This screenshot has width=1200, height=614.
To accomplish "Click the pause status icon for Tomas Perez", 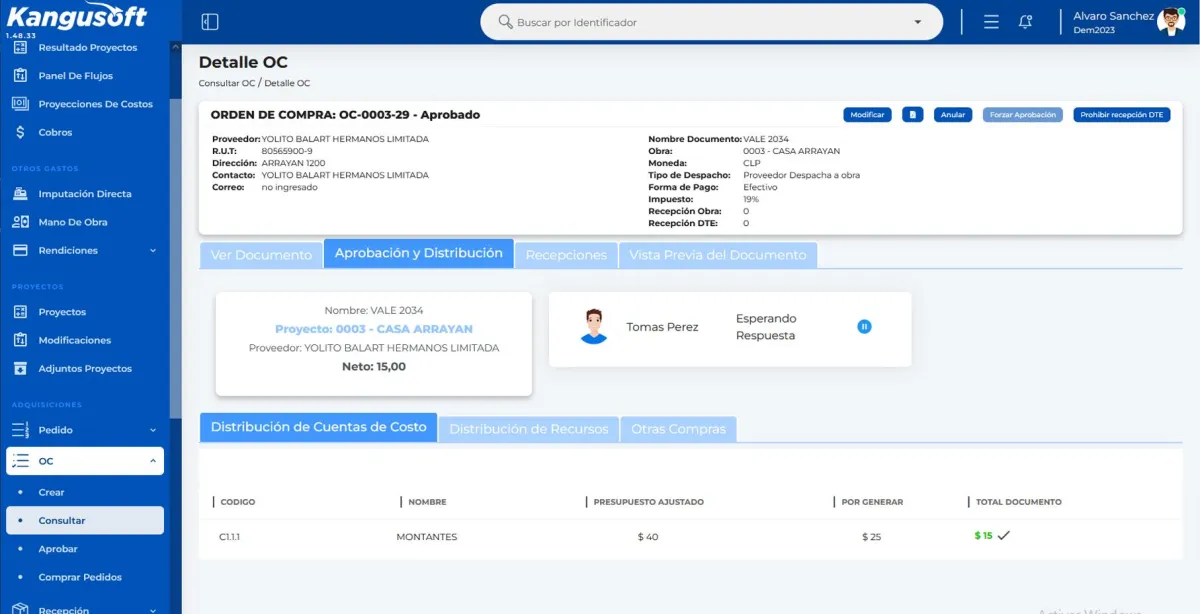I will click(x=864, y=327).
